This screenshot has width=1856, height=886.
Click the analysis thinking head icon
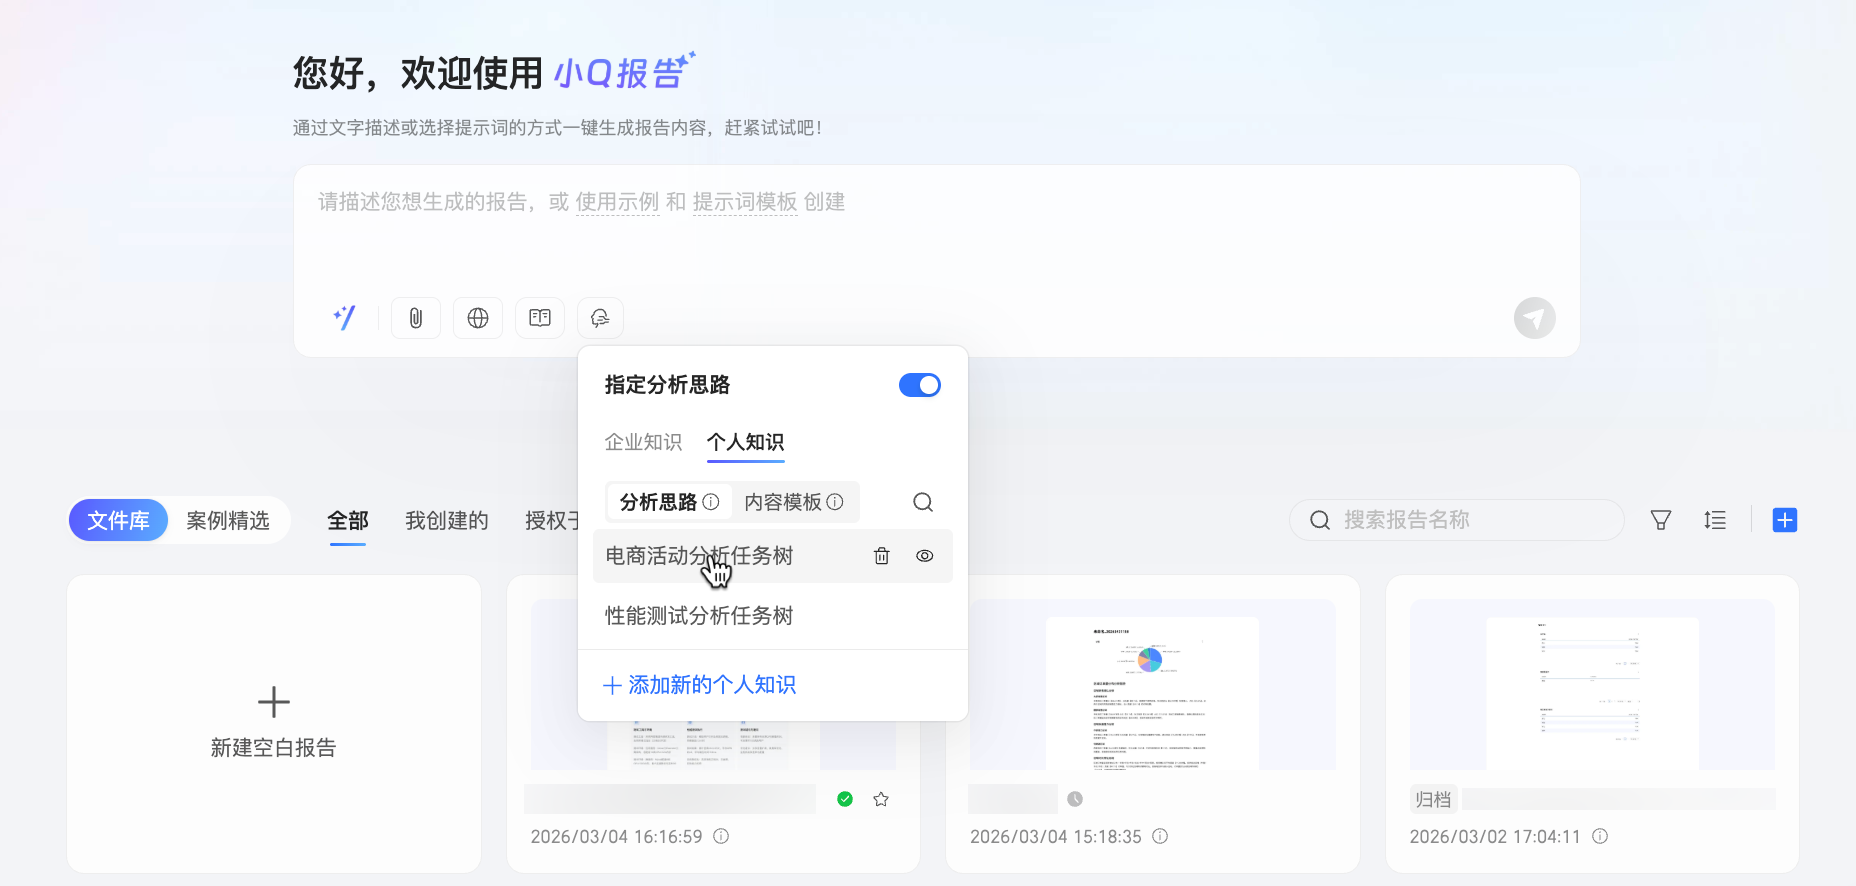tap(600, 318)
